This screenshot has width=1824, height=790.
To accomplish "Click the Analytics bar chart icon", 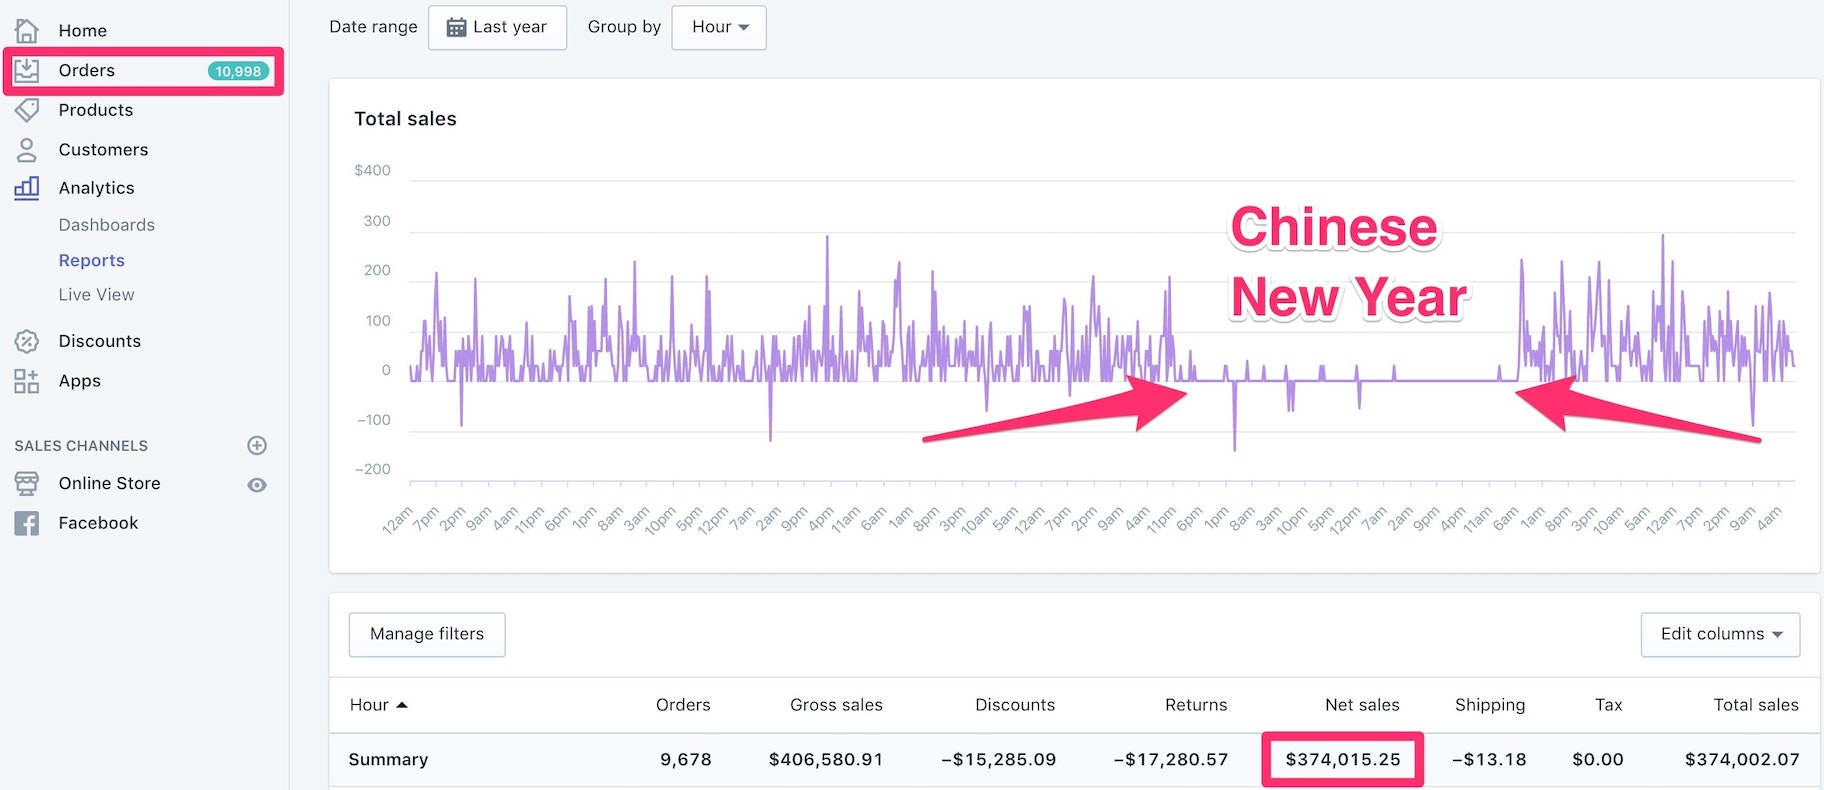I will pos(27,188).
